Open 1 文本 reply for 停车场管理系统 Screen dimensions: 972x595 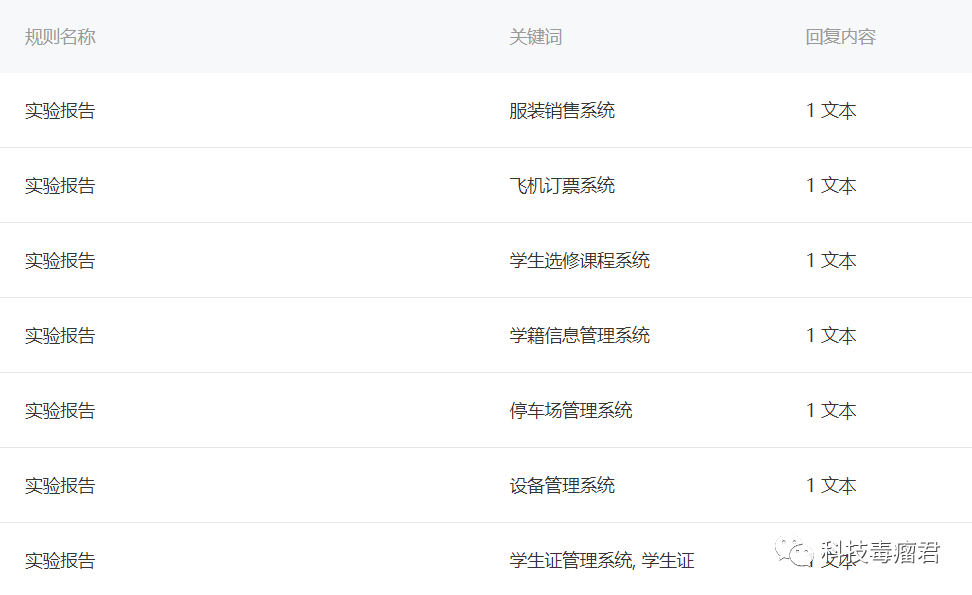[831, 411]
